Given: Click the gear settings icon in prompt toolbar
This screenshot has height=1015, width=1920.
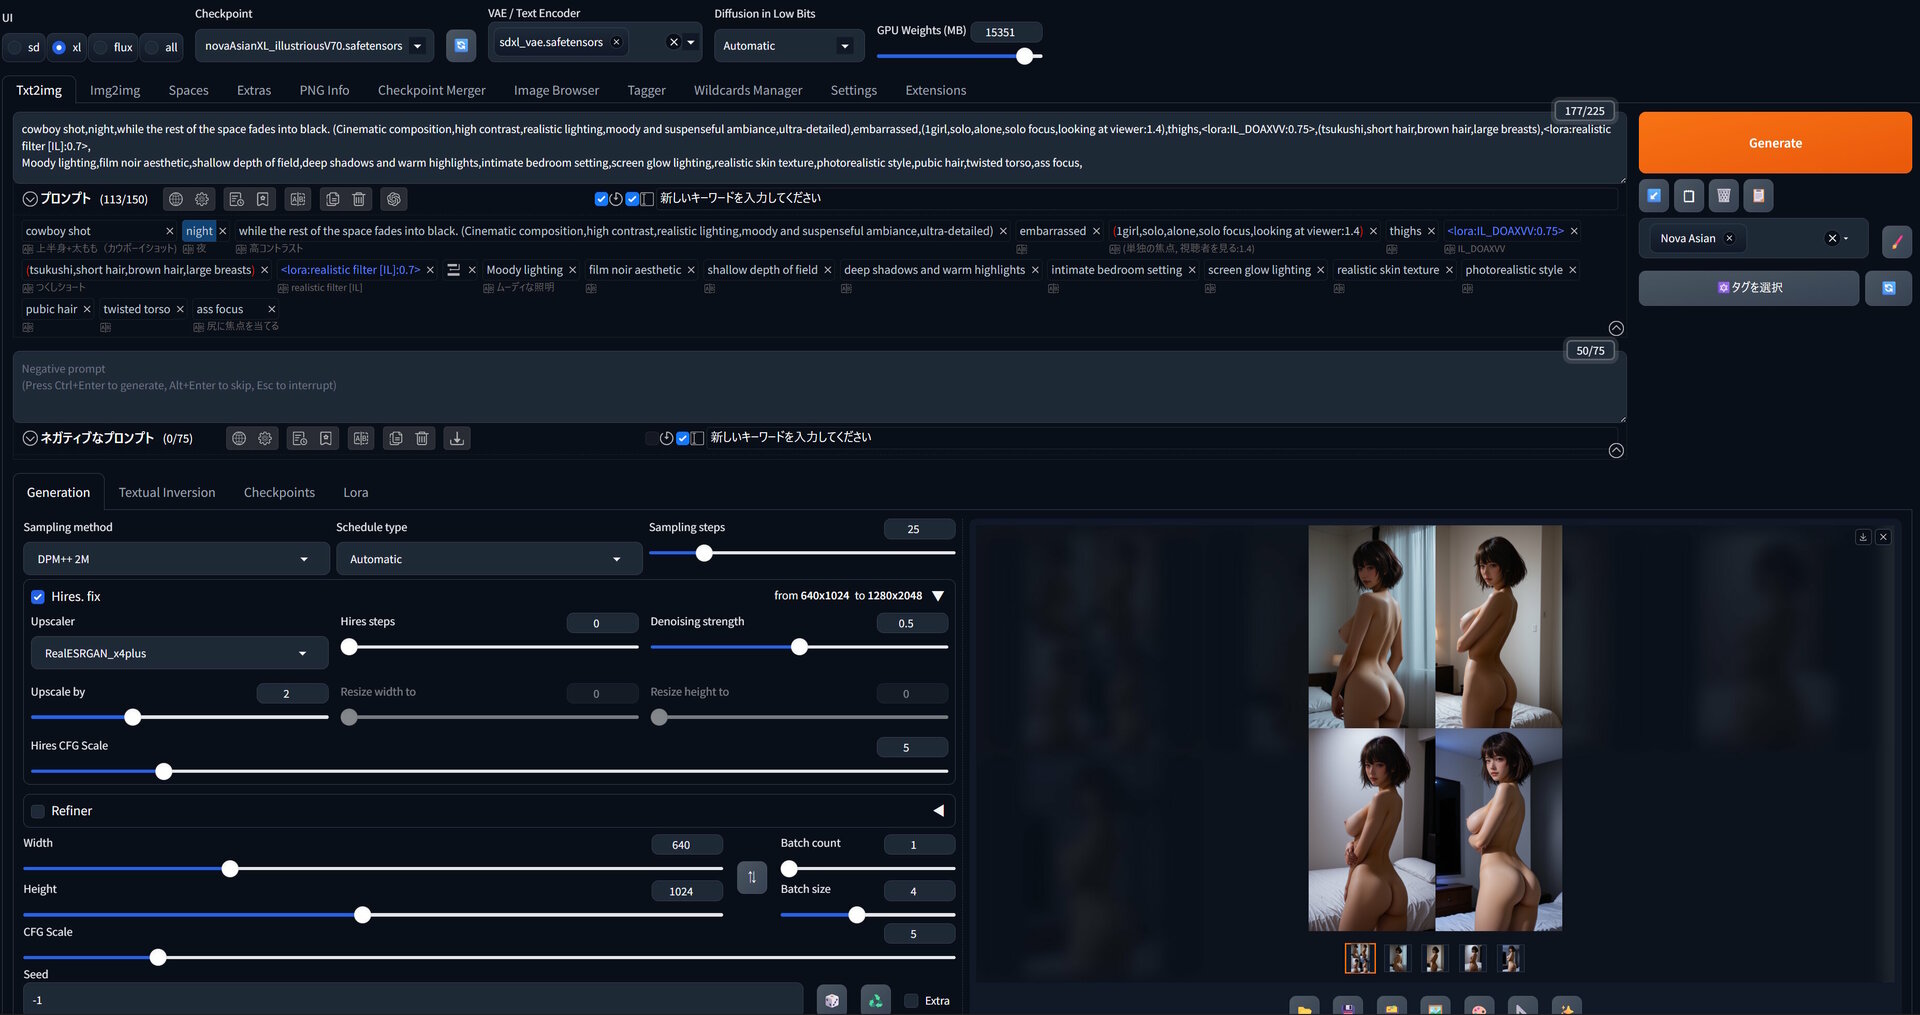Looking at the screenshot, I should click(x=202, y=199).
